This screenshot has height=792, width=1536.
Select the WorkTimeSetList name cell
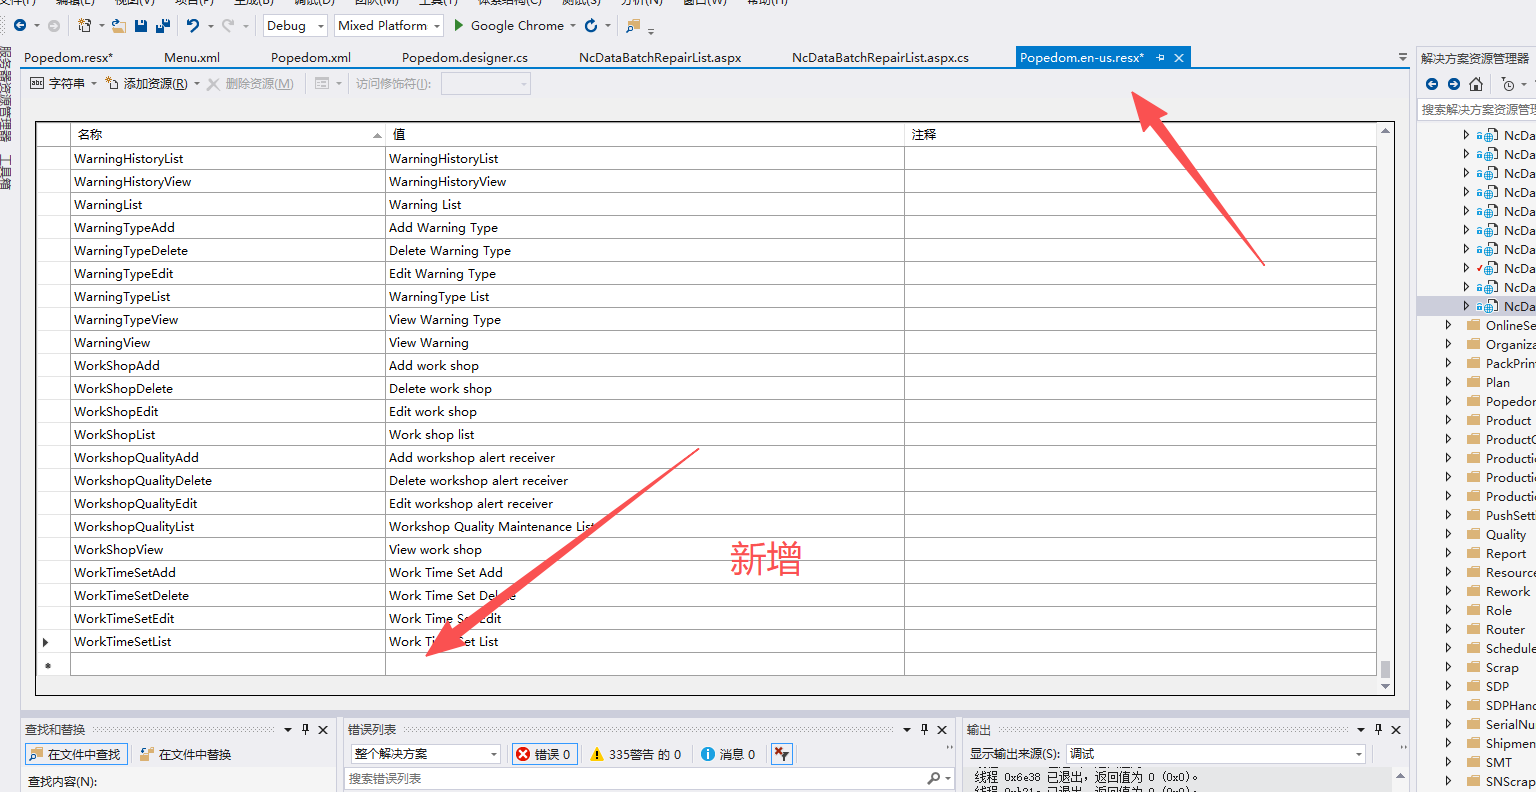tap(228, 642)
